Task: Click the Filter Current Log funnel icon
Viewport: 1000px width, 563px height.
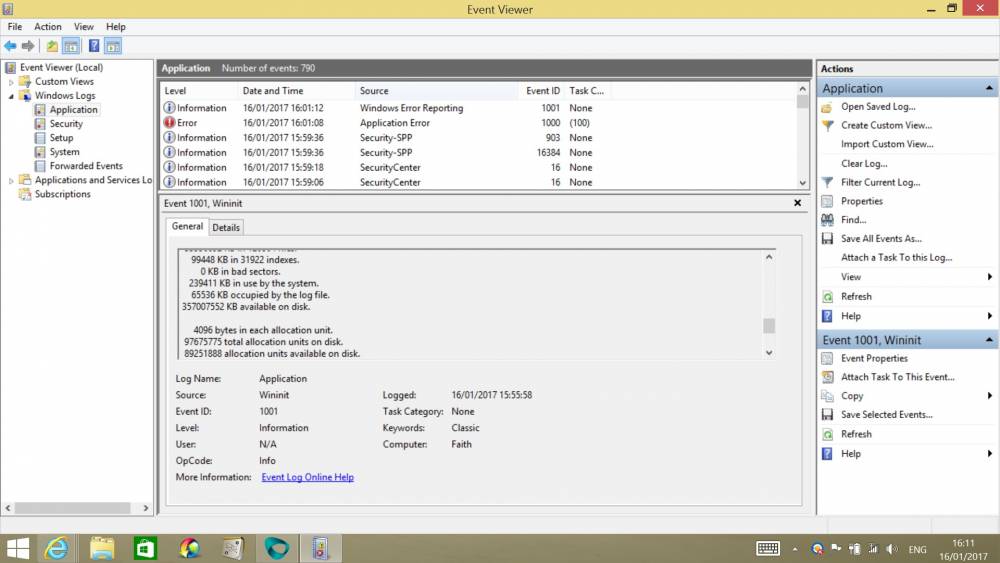Action: [x=827, y=182]
